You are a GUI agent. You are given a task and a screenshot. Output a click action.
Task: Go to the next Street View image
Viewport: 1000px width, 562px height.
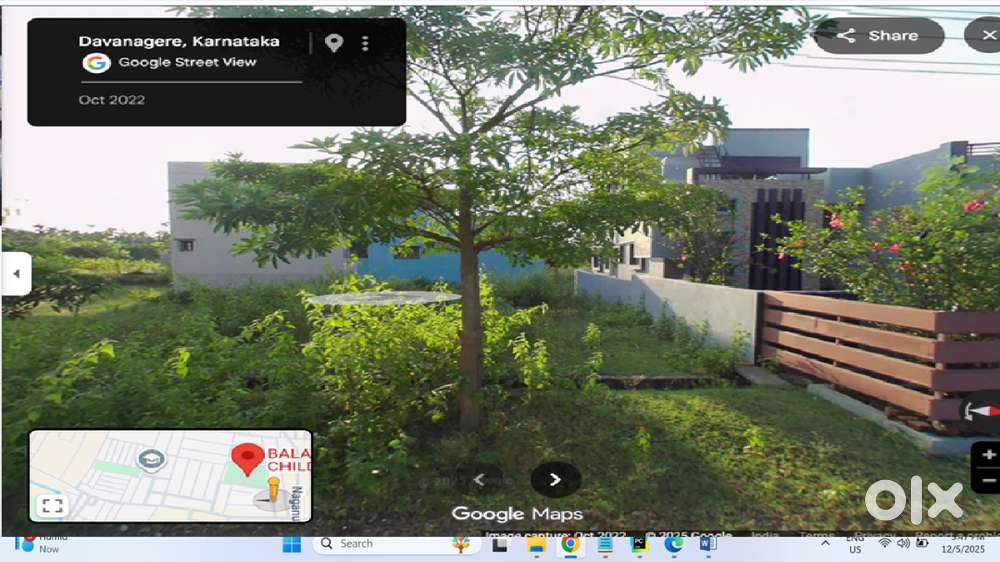click(x=555, y=479)
